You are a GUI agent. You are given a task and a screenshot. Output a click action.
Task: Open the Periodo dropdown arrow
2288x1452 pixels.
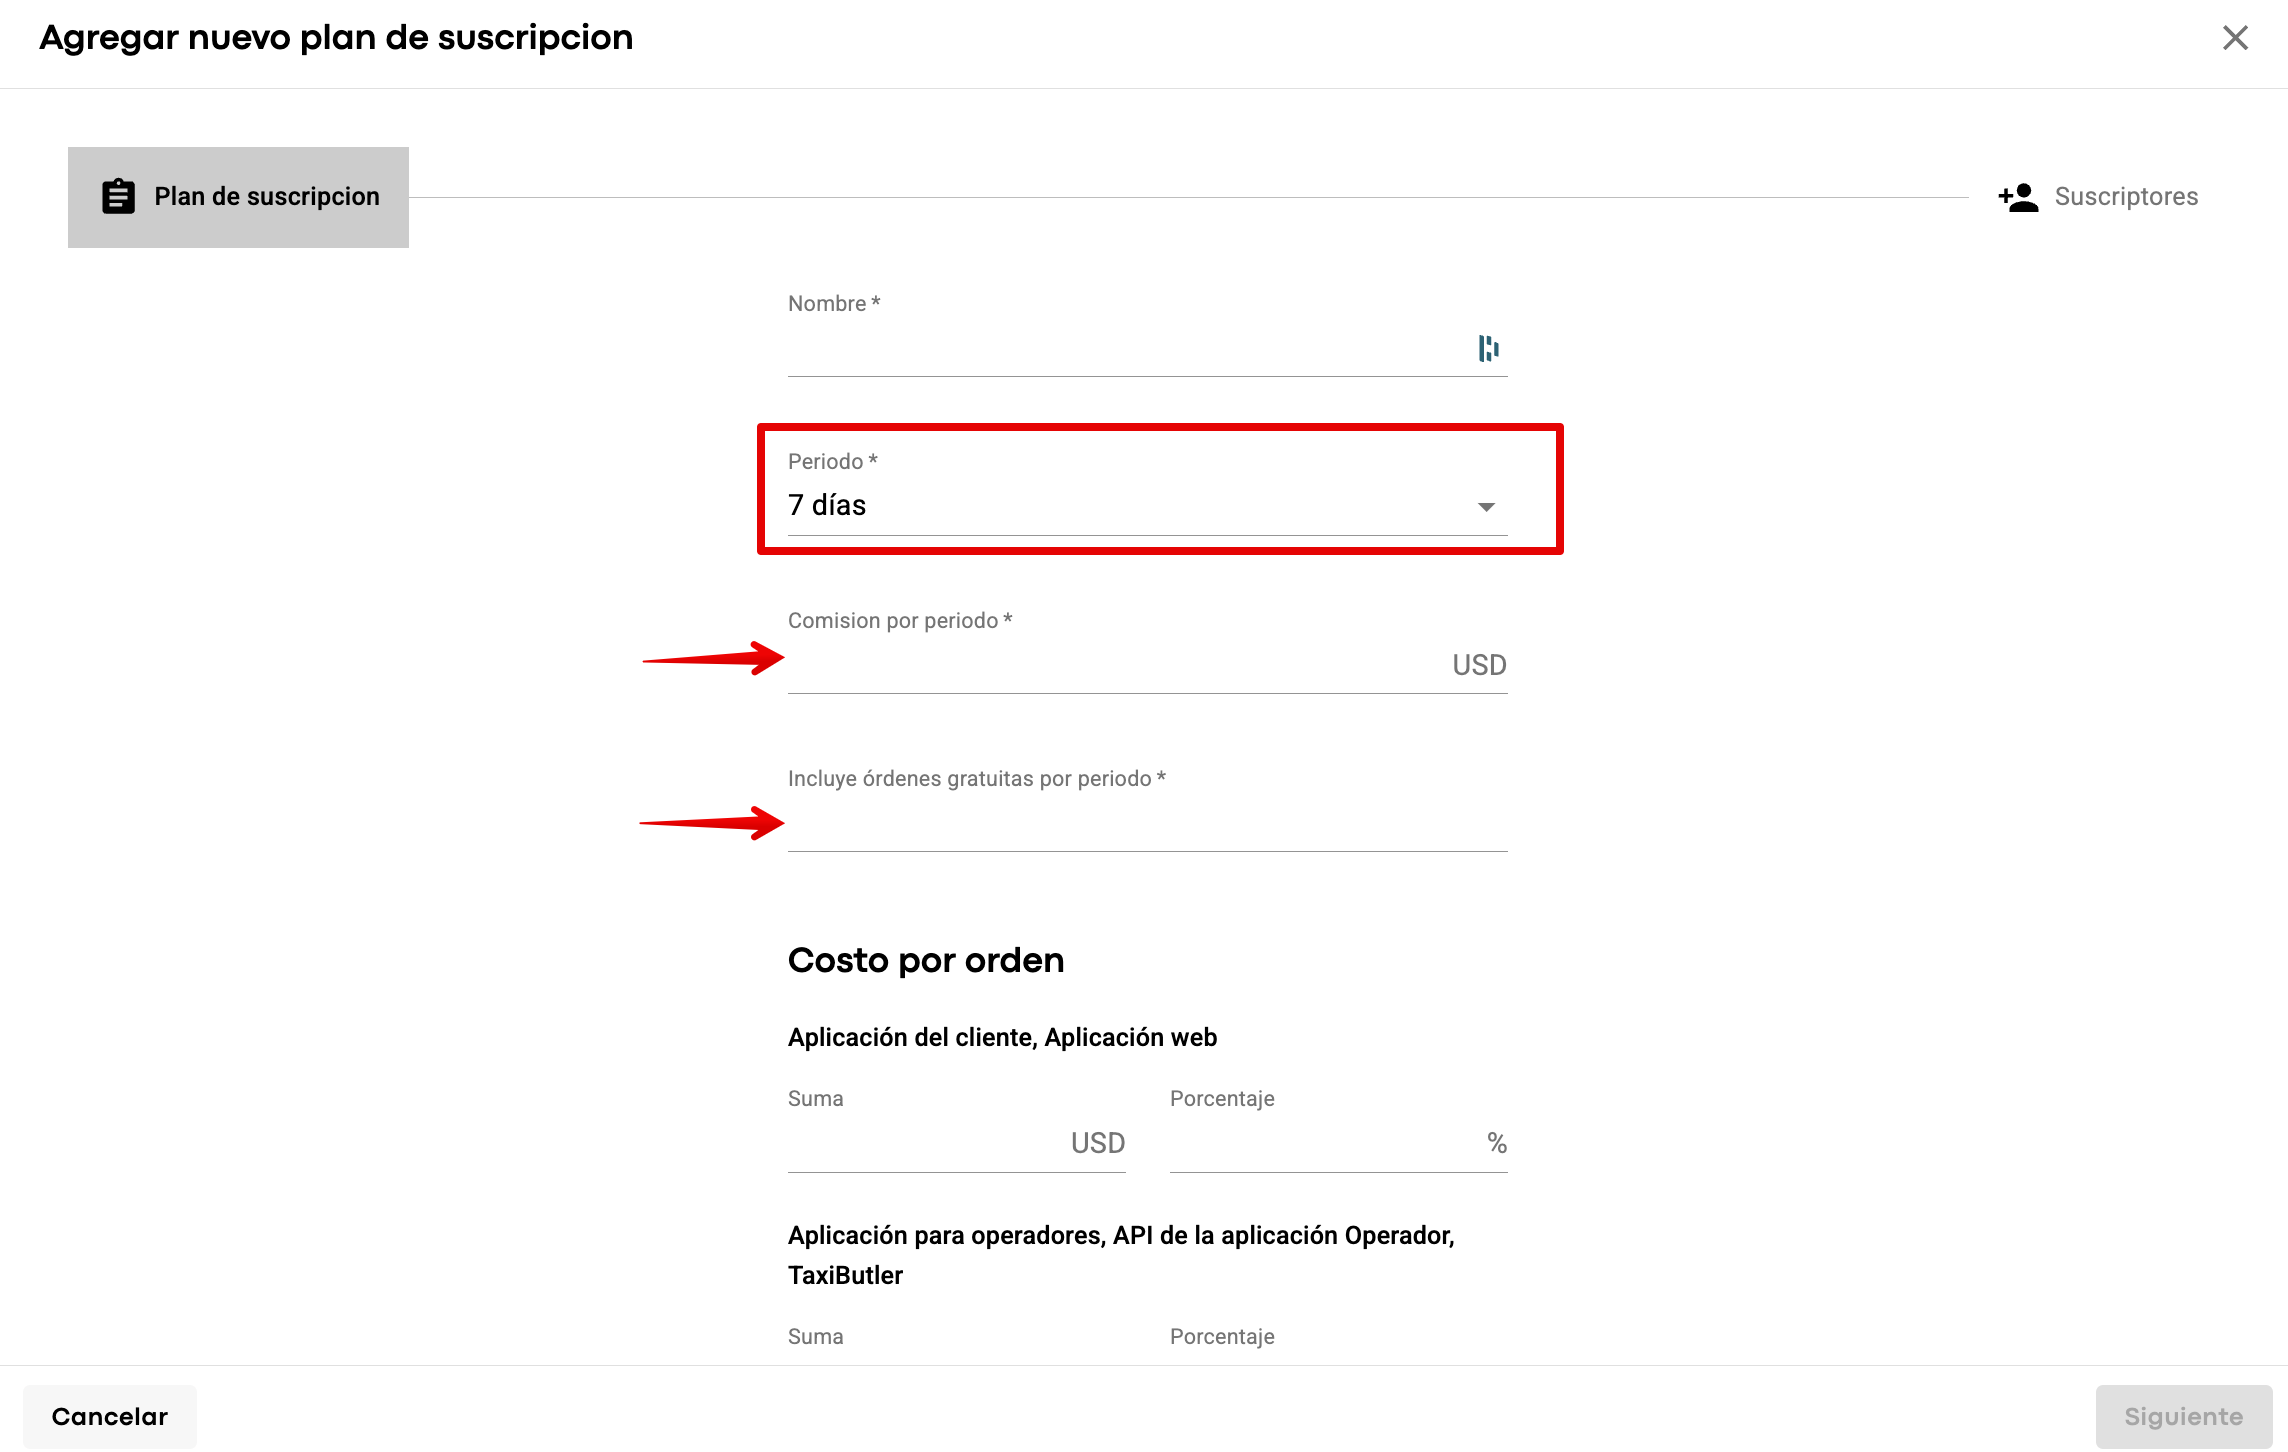click(1486, 507)
